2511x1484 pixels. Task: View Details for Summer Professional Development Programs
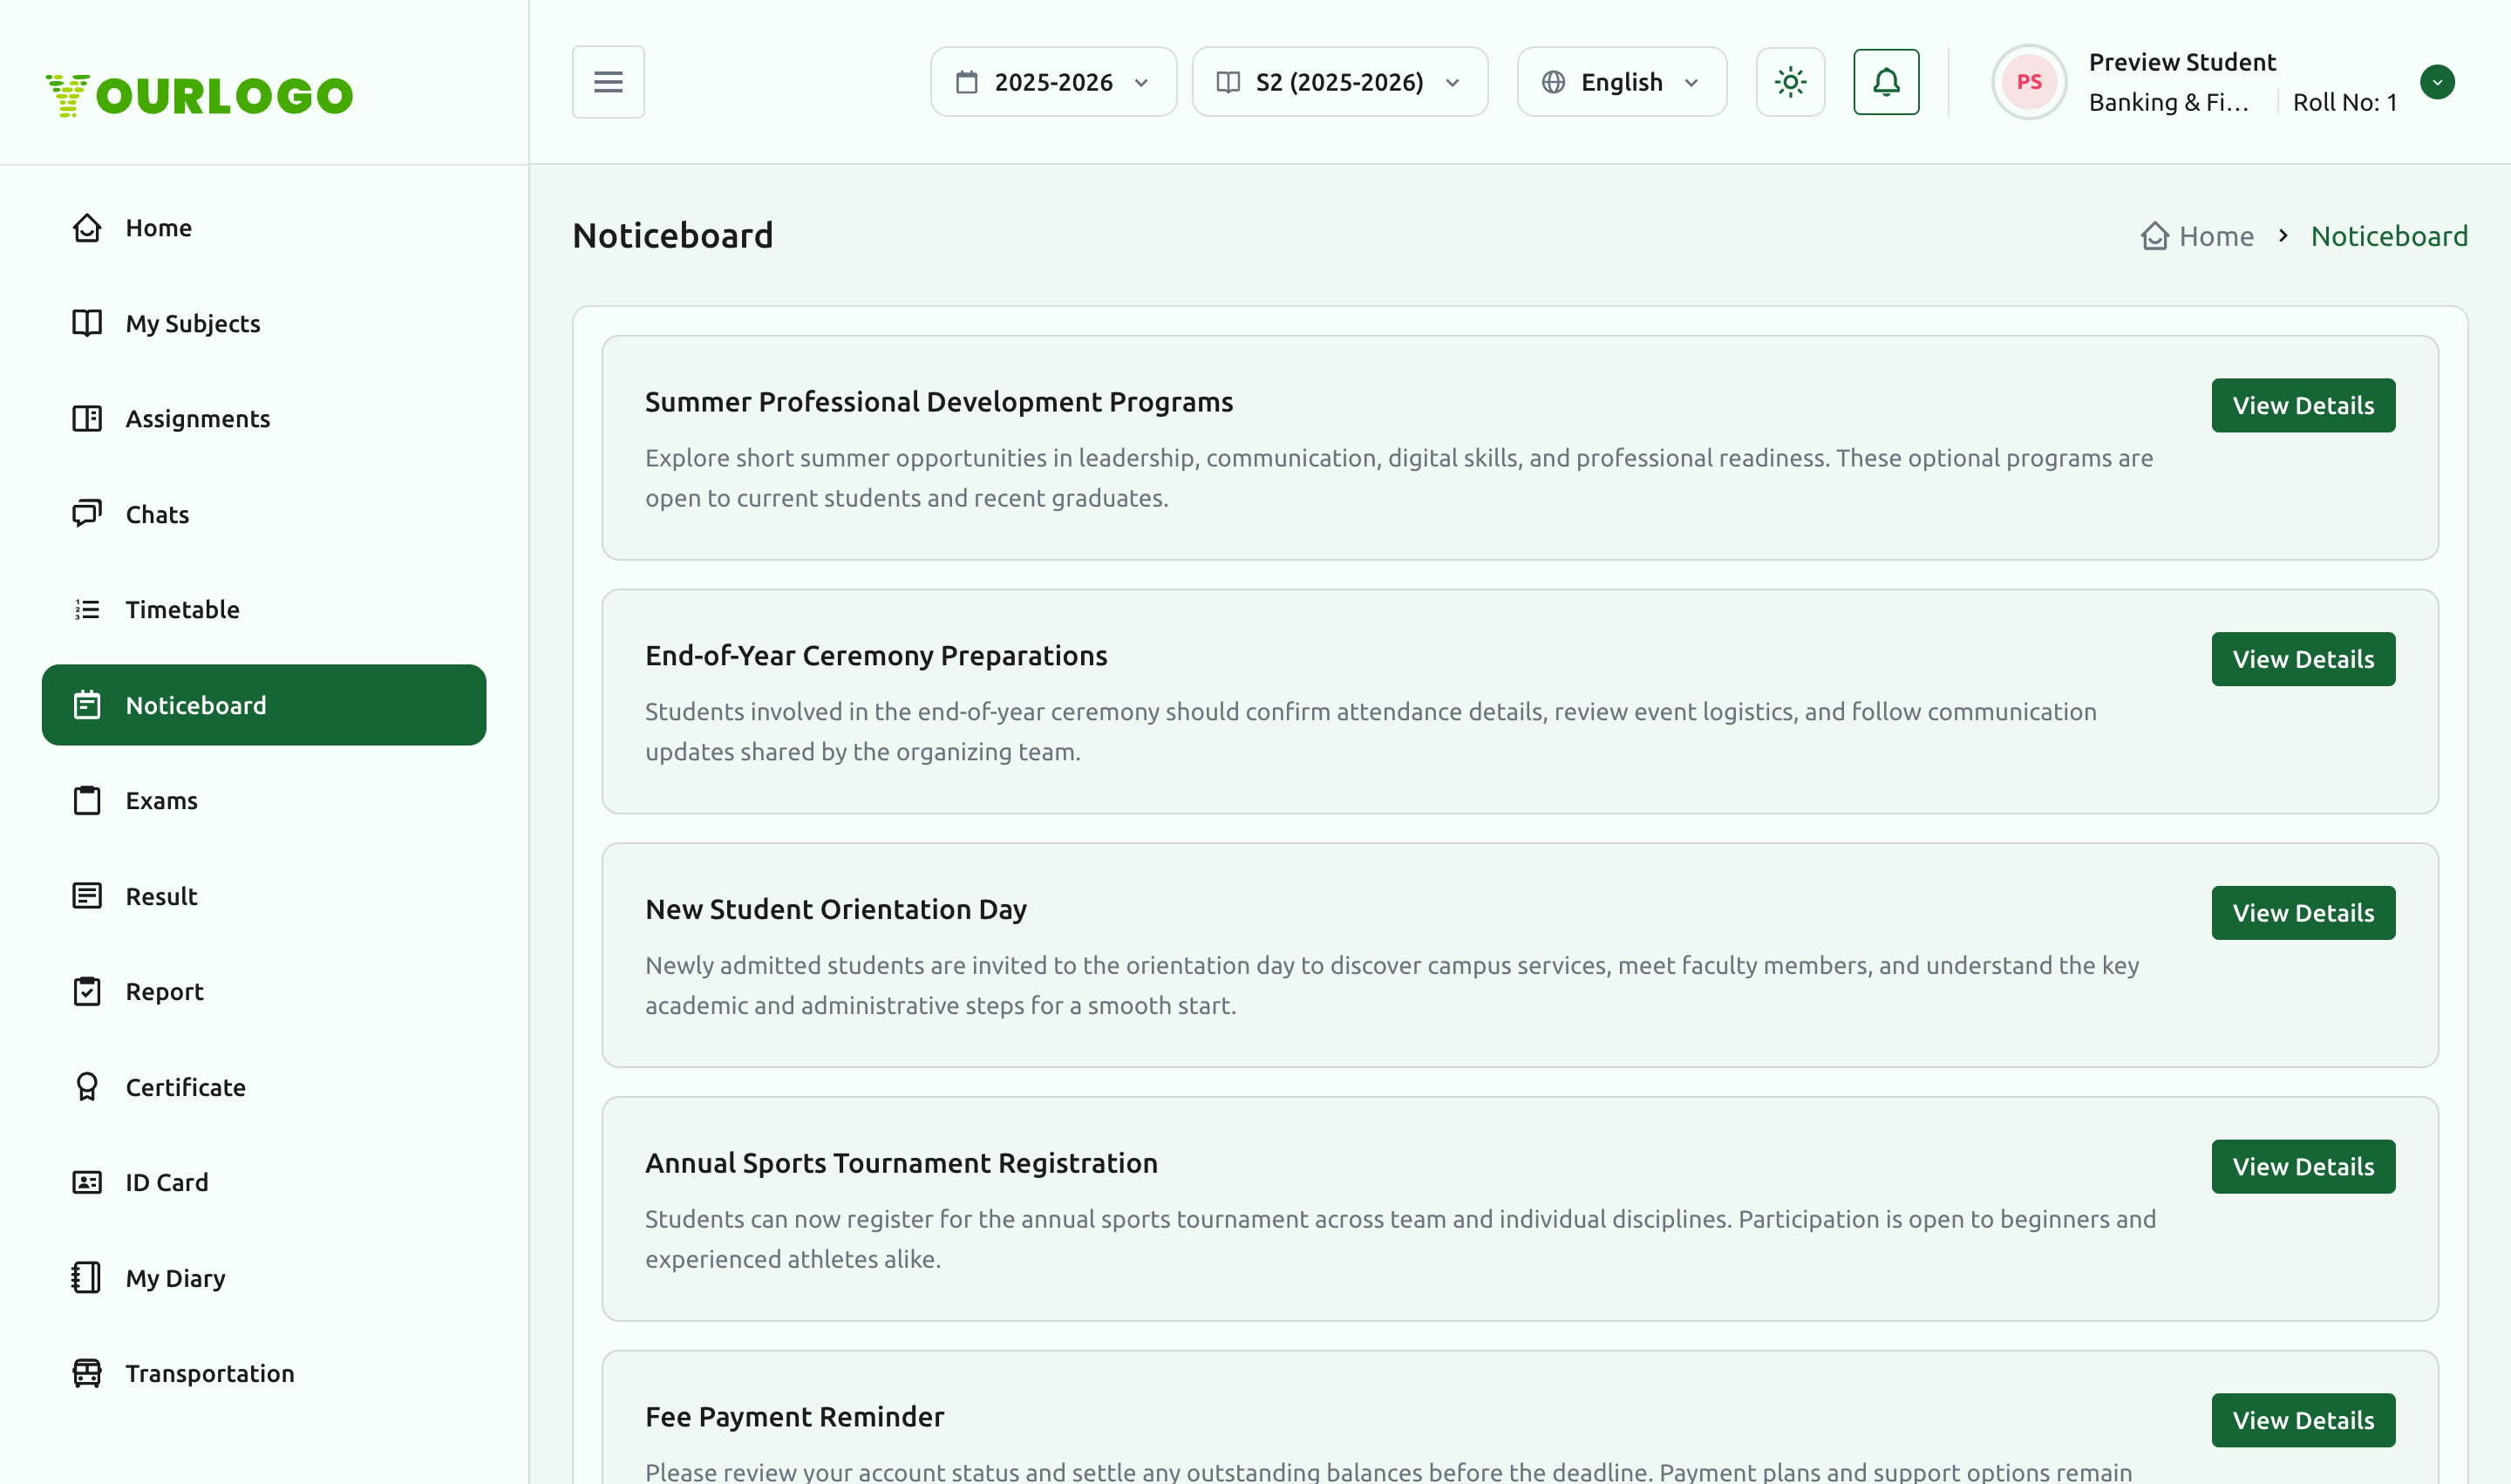tap(2303, 405)
